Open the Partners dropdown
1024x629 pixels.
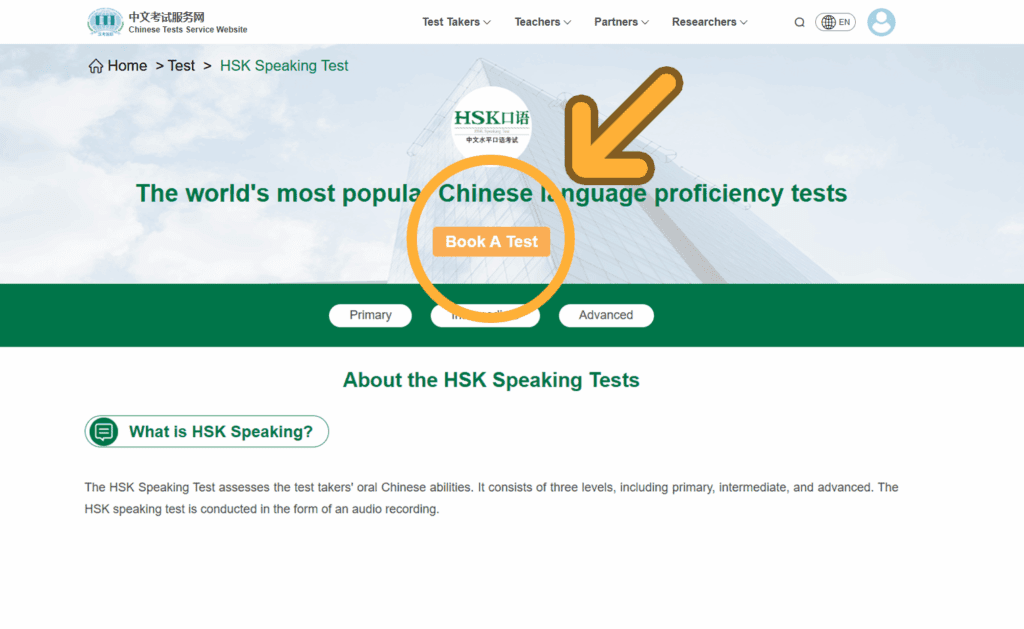(x=621, y=22)
